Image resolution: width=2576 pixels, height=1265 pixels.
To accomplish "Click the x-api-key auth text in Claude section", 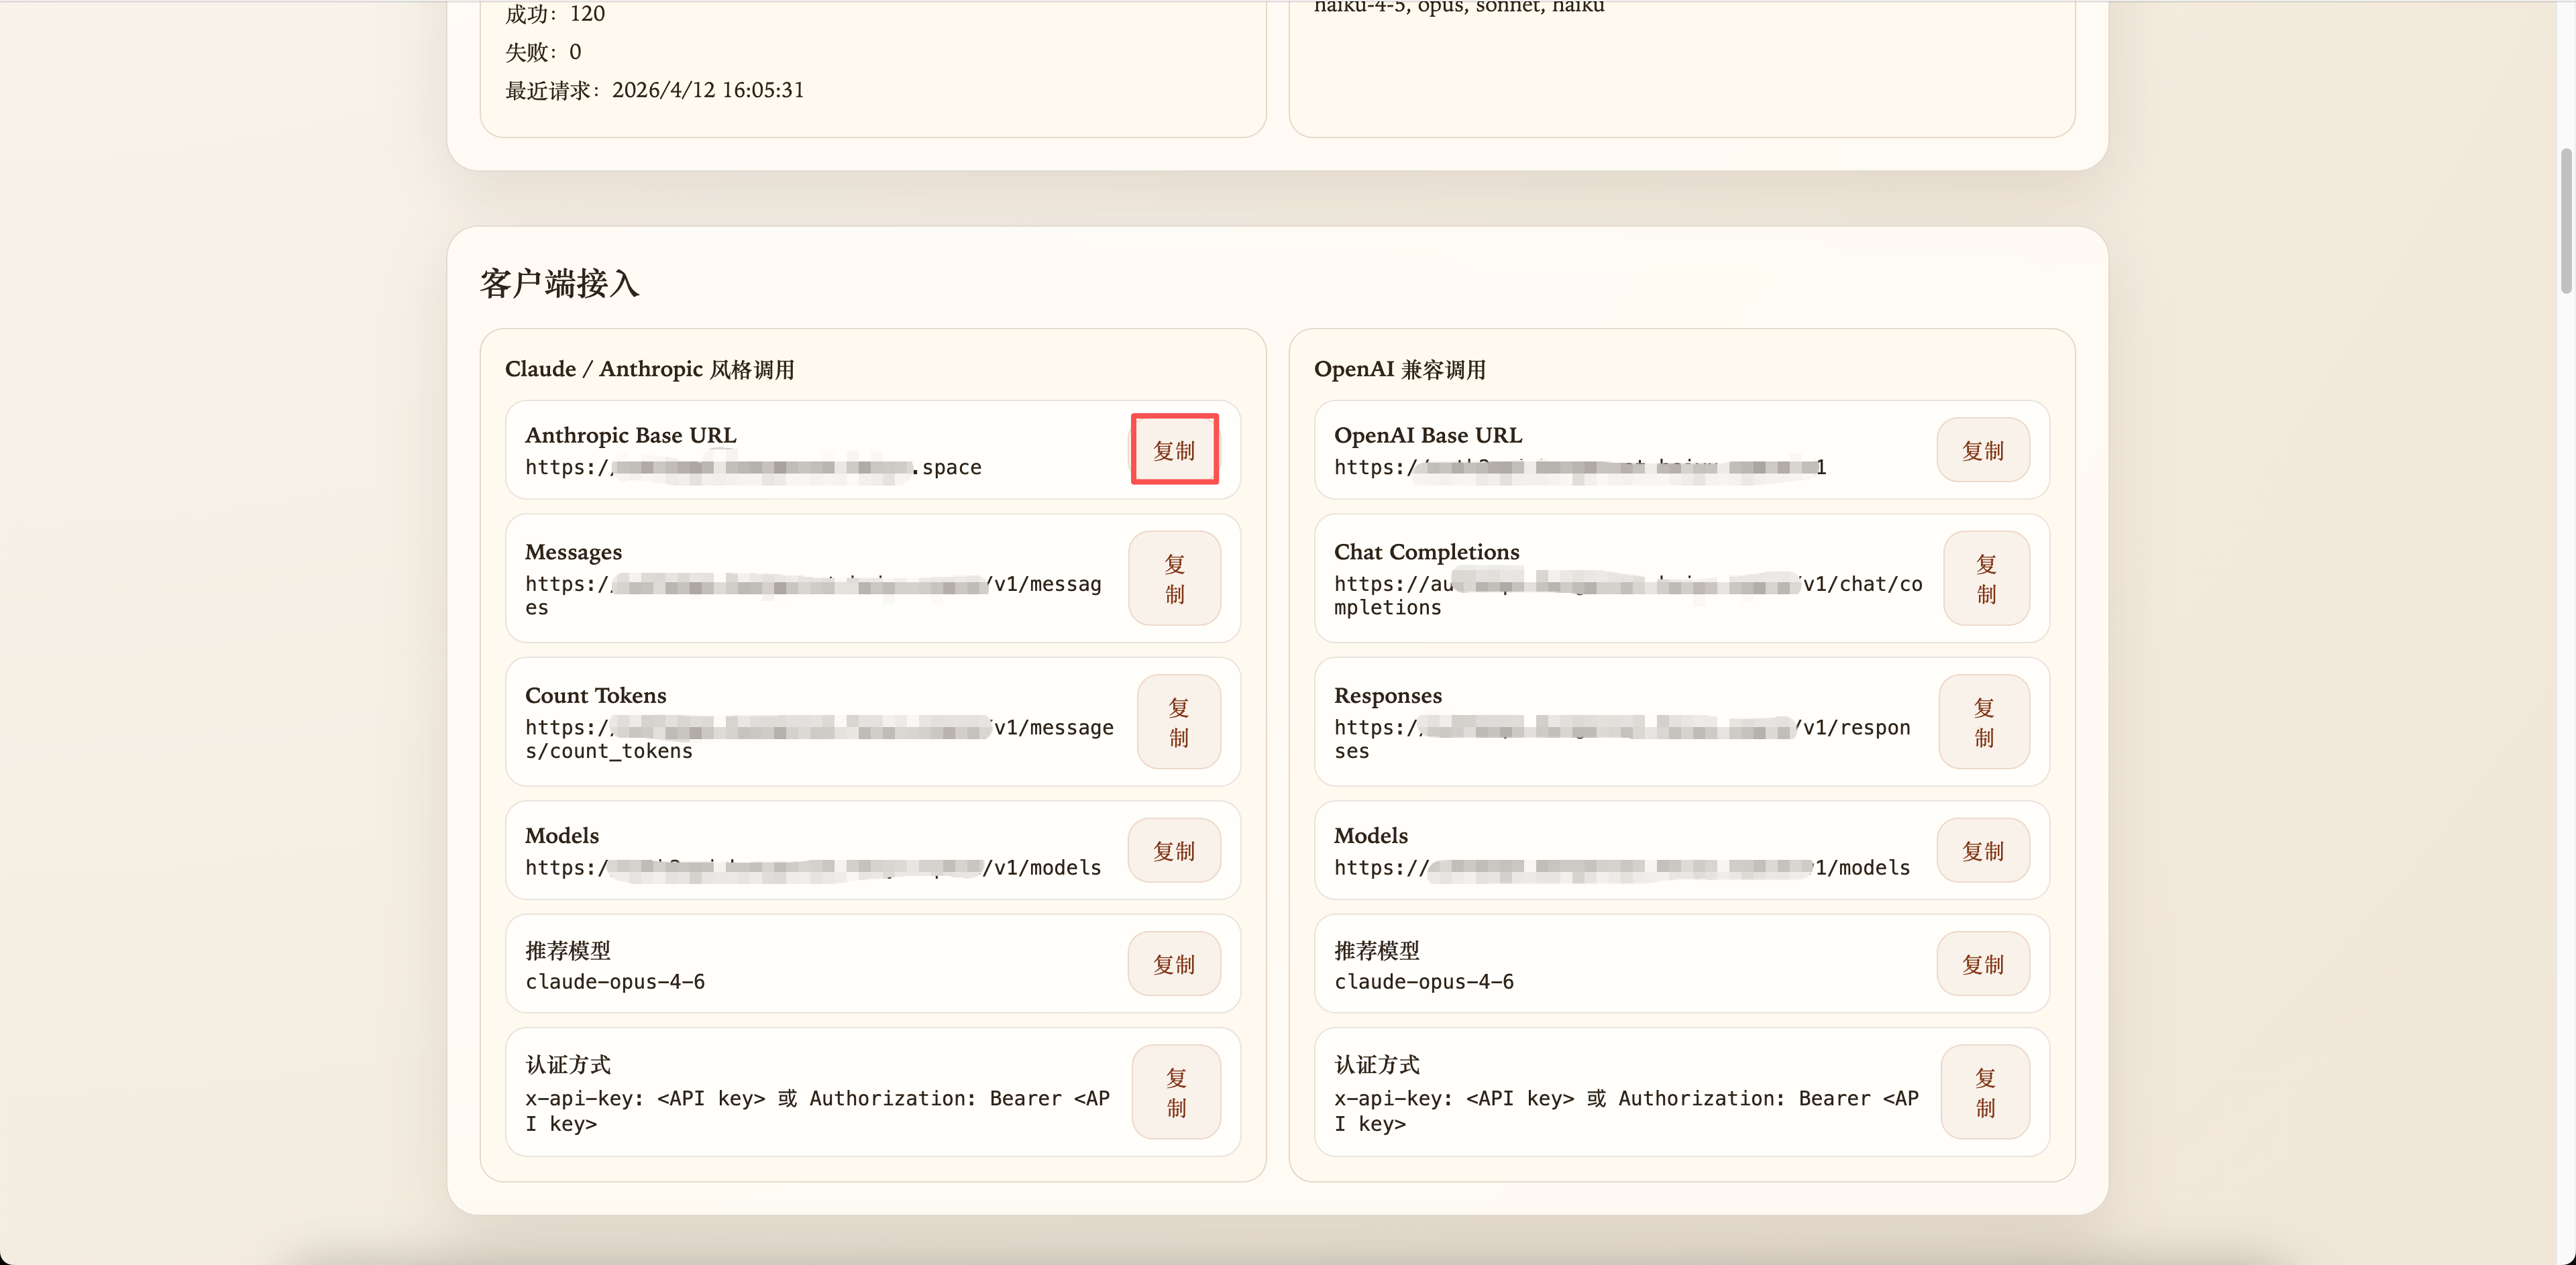I will click(817, 1110).
